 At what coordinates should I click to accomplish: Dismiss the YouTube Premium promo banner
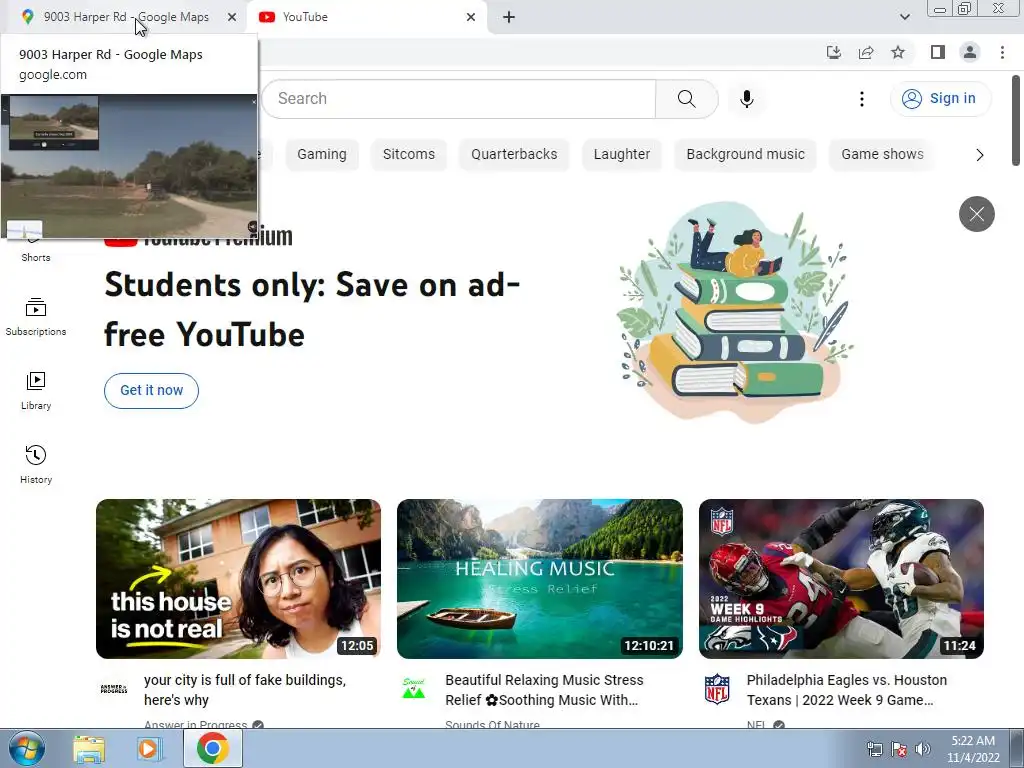tap(976, 214)
